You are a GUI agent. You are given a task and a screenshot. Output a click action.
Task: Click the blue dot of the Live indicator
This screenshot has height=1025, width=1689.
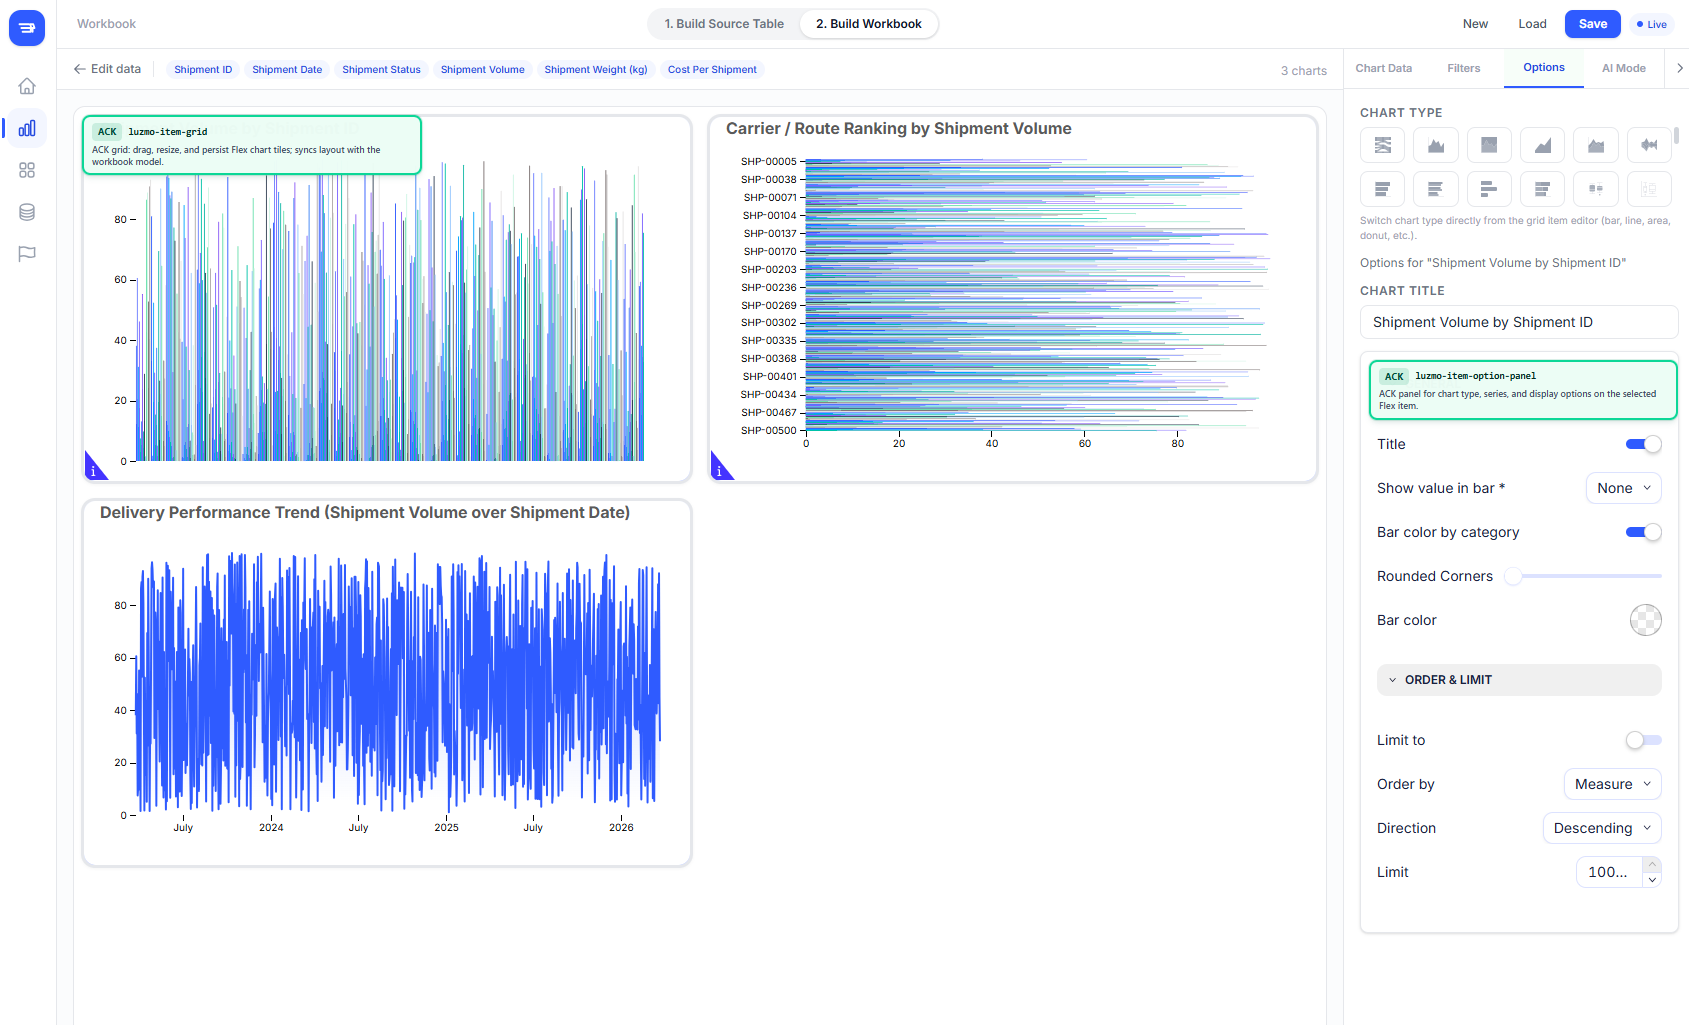click(x=1640, y=24)
